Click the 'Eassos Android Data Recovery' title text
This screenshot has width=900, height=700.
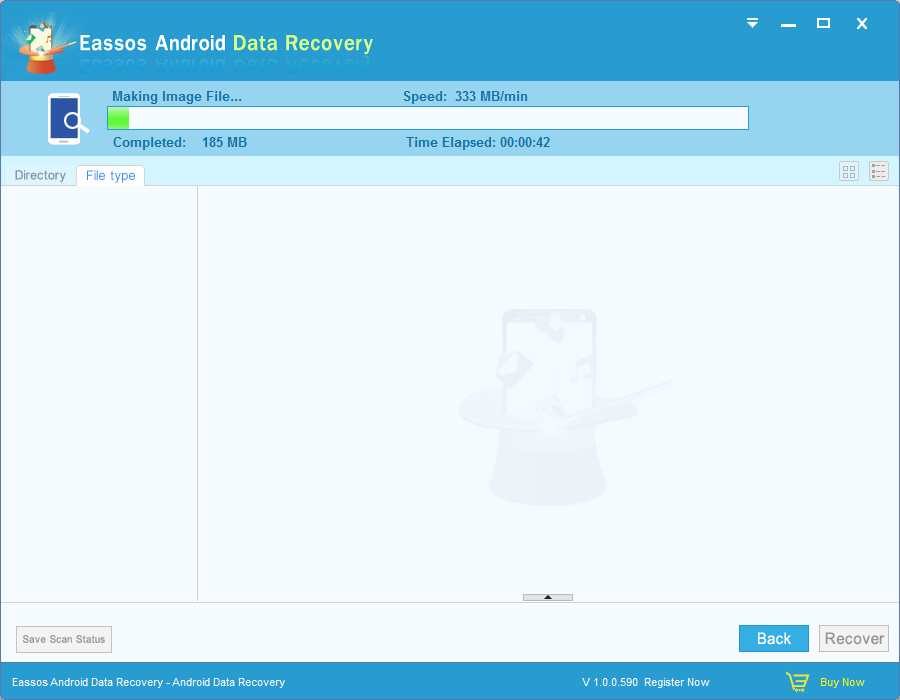(x=226, y=43)
